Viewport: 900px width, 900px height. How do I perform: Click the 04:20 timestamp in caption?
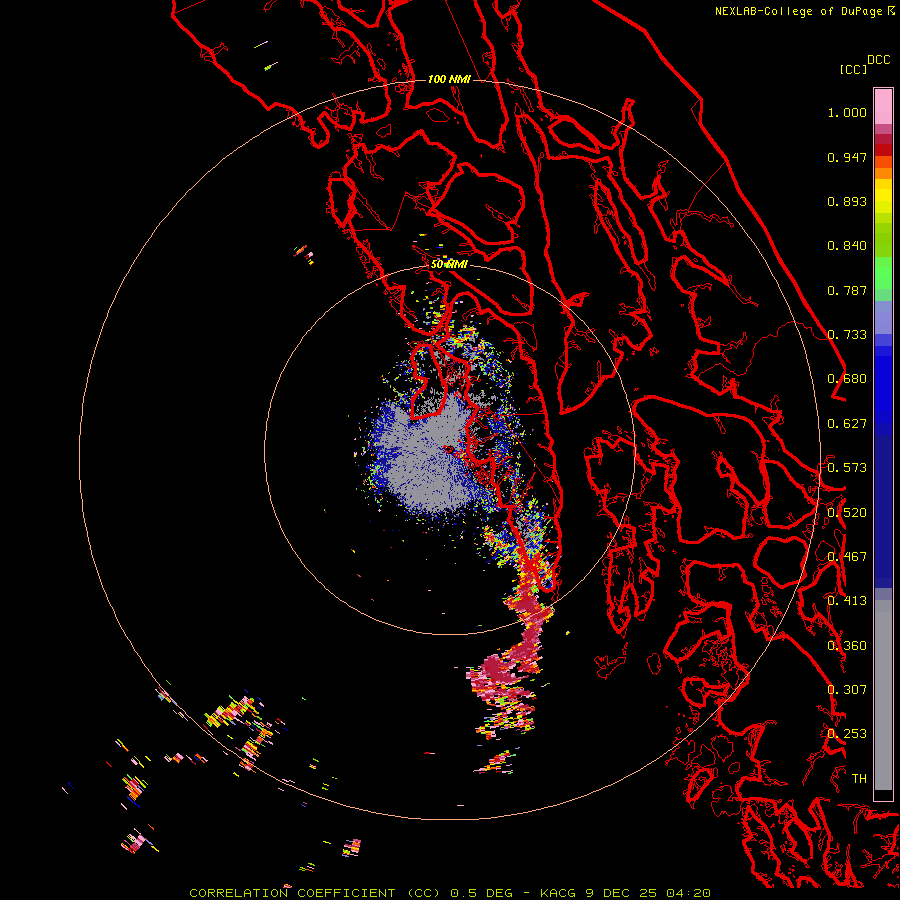pyautogui.click(x=689, y=893)
